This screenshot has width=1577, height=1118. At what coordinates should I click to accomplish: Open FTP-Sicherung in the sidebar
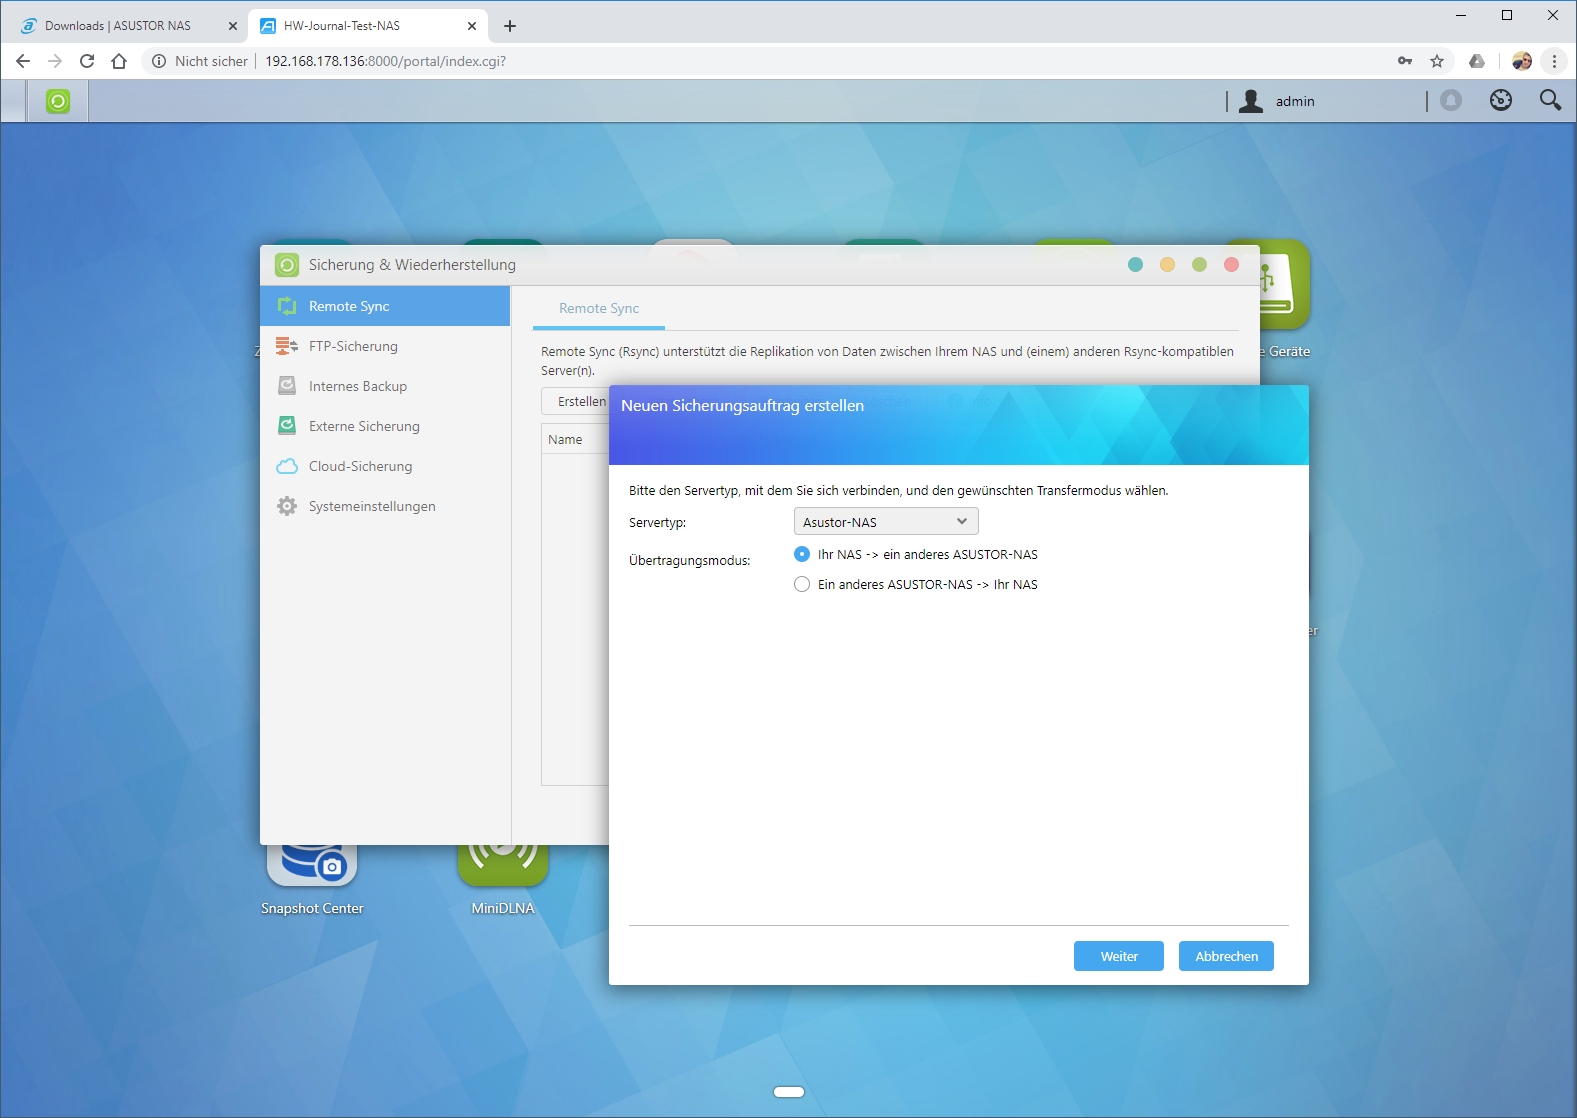(385, 346)
